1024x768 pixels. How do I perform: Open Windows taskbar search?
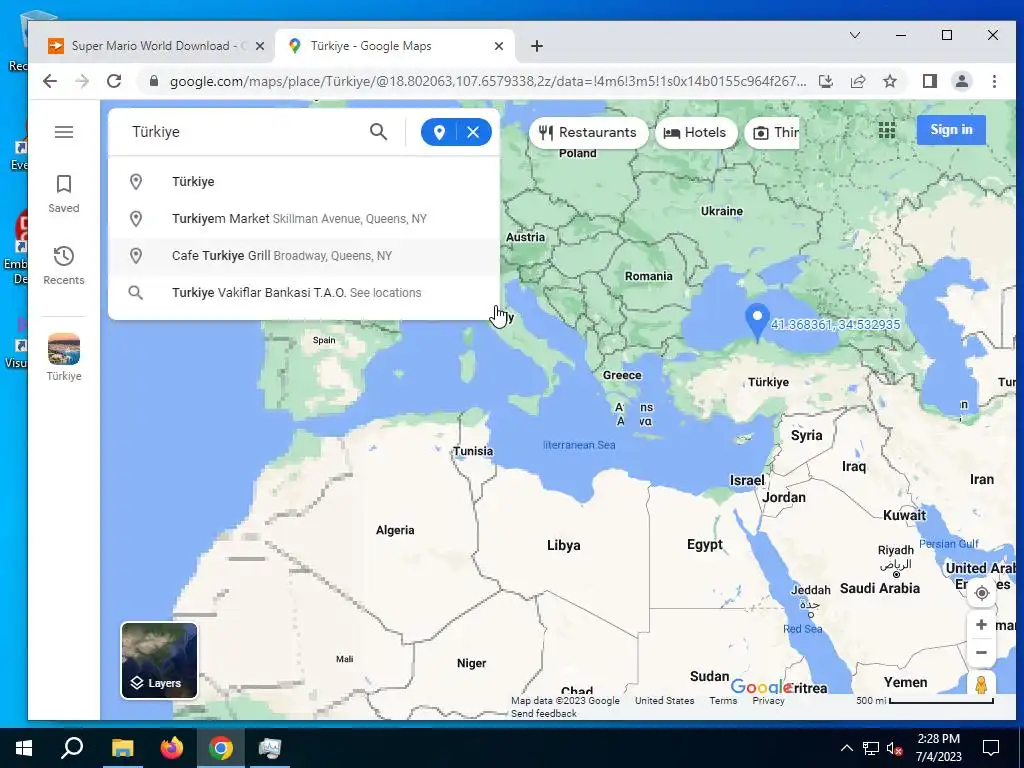pyautogui.click(x=72, y=748)
